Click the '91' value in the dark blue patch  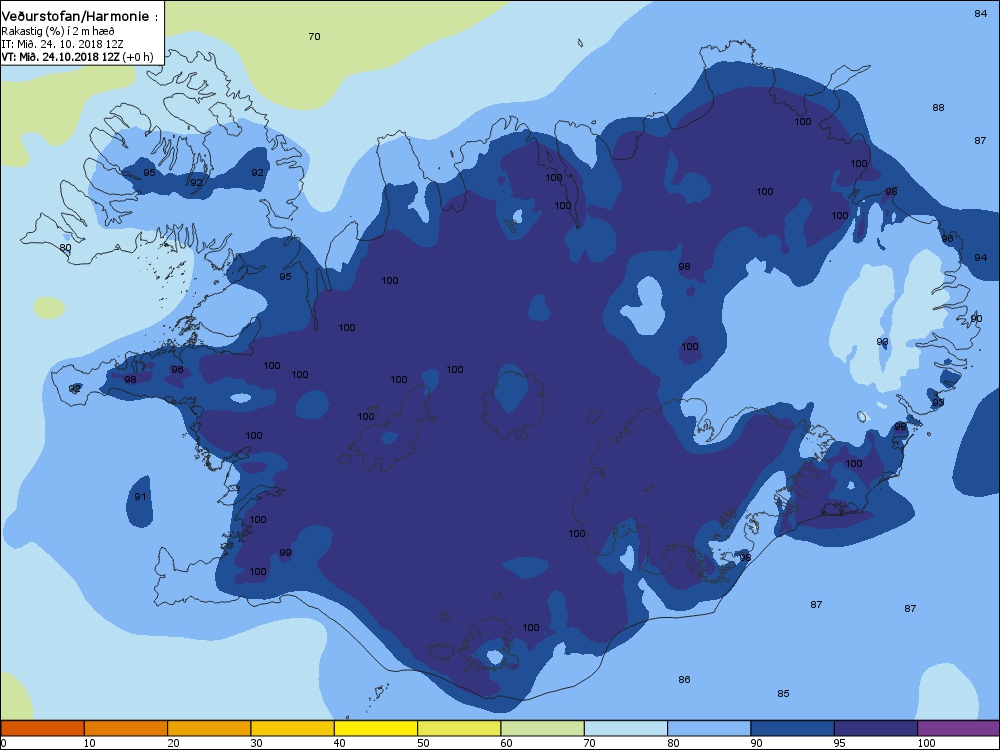click(140, 497)
